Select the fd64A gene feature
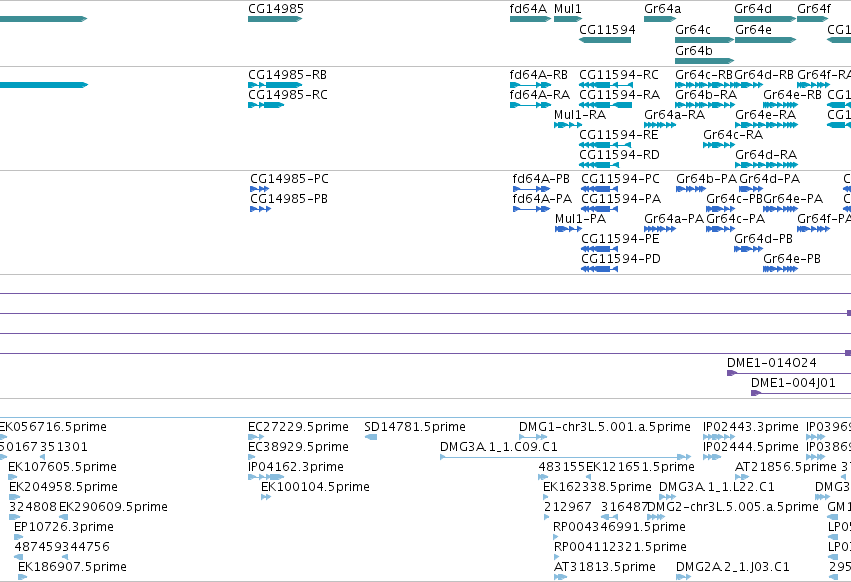 click(x=530, y=19)
